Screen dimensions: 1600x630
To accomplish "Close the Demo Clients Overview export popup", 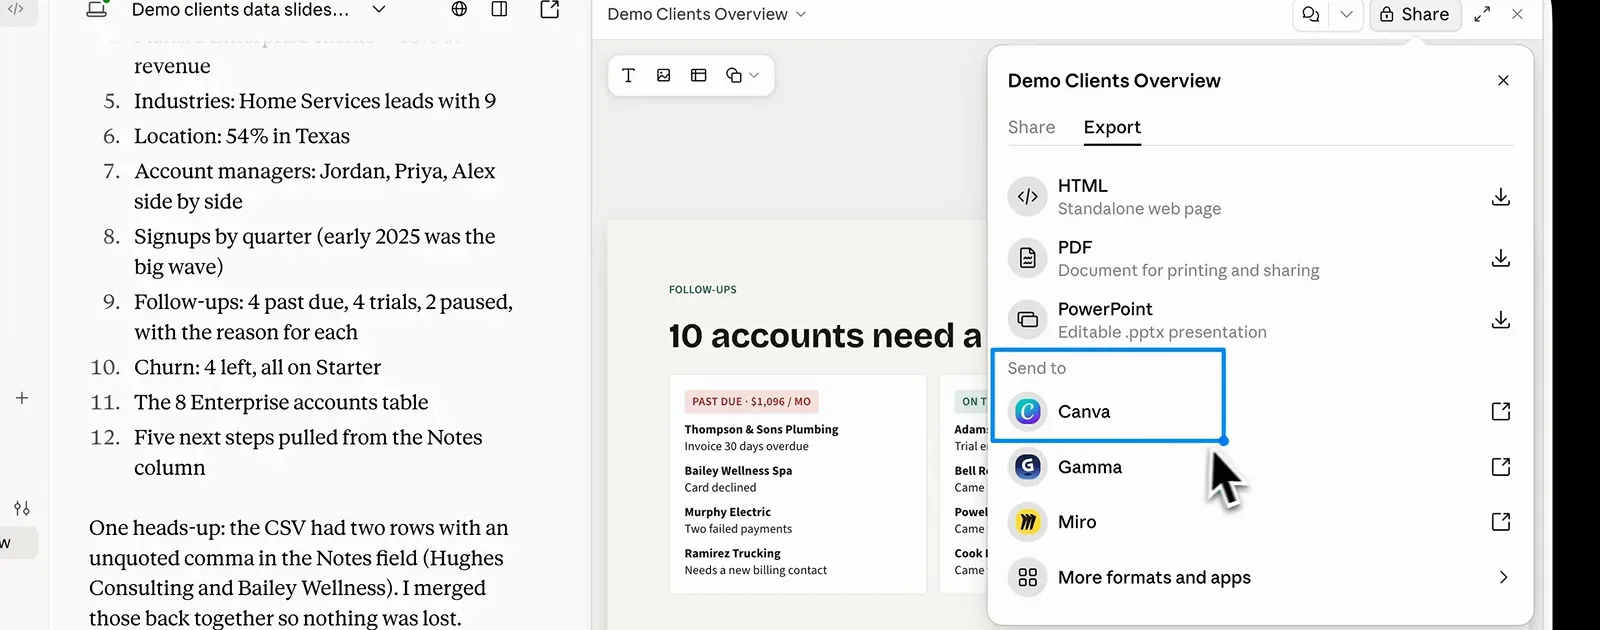I will tap(1503, 80).
